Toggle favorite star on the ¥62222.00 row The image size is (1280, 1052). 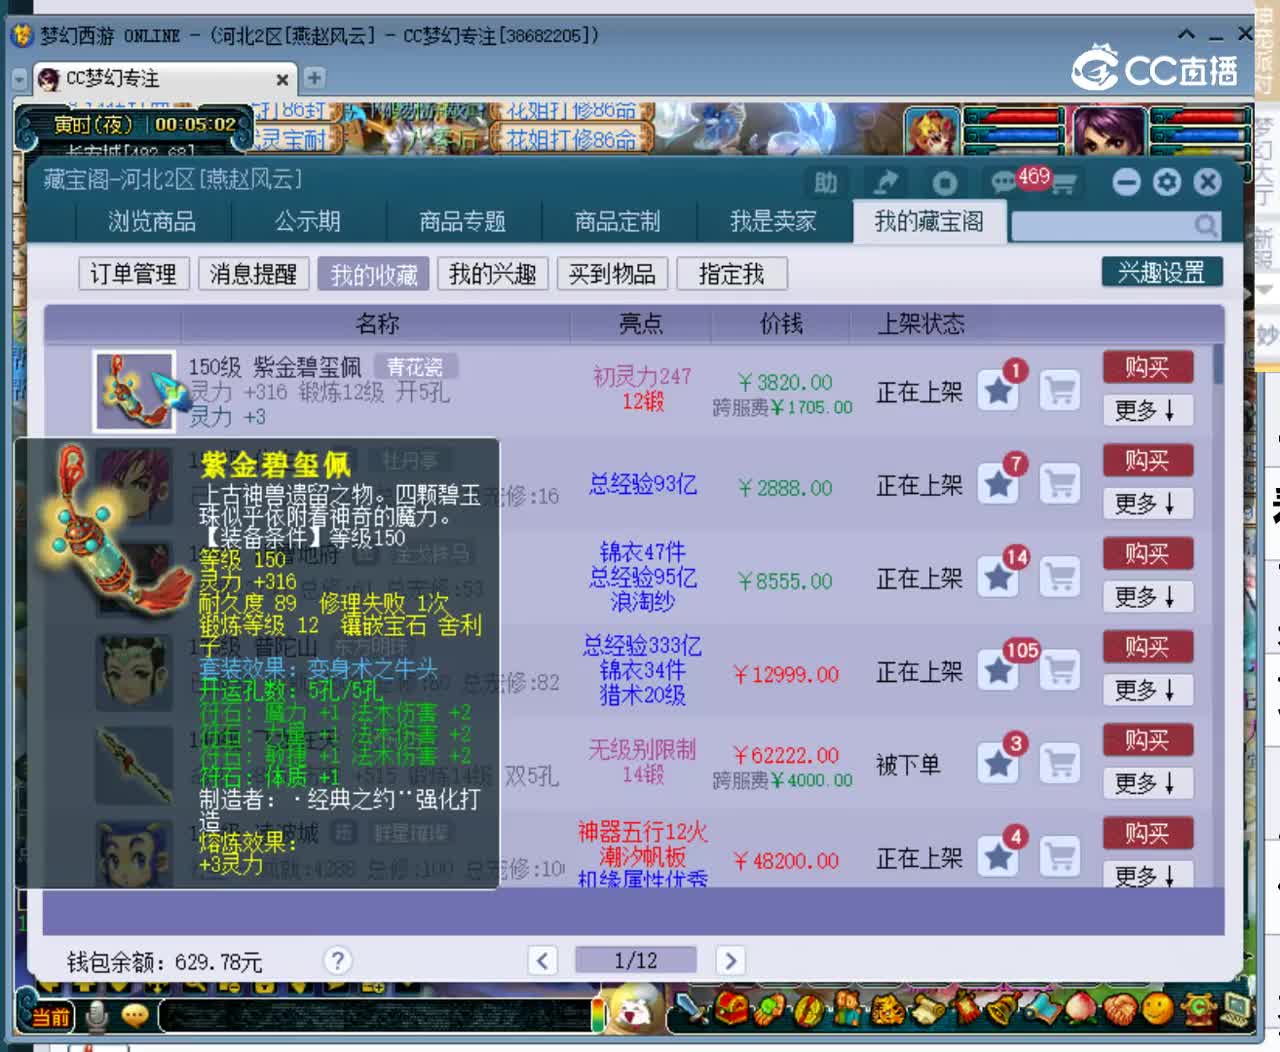click(x=998, y=763)
